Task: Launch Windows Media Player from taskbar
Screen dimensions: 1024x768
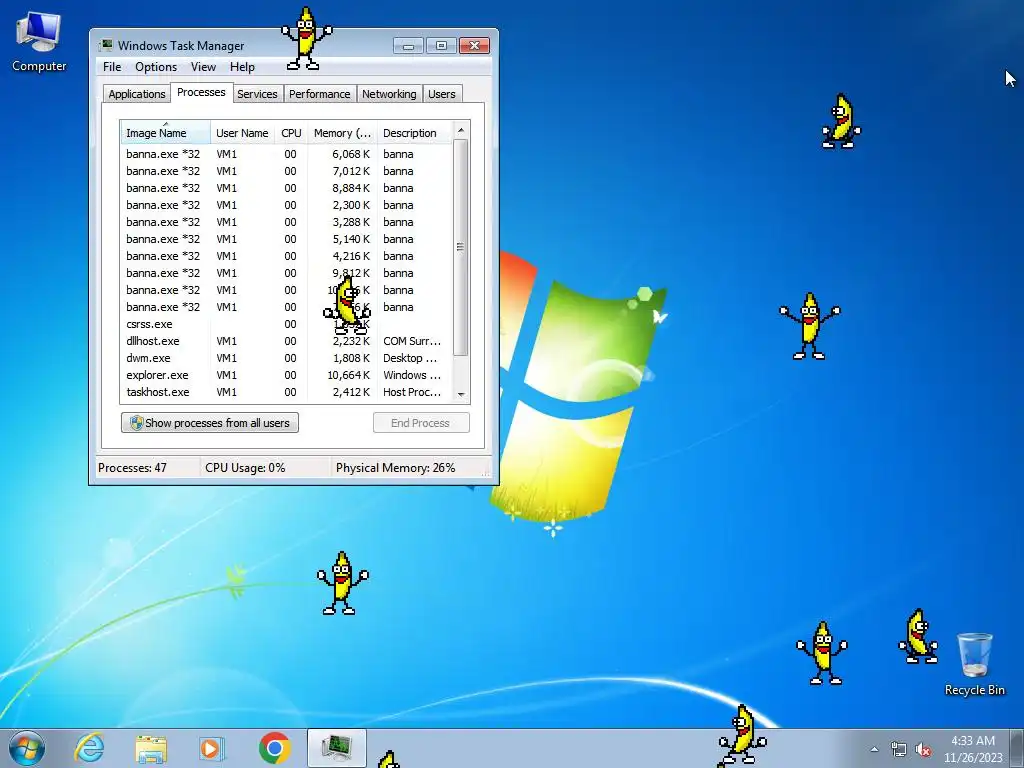Action: coord(212,748)
